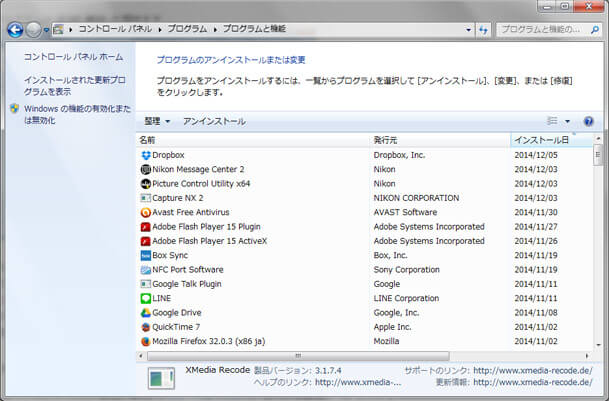Click the change view layout icon

coord(552,121)
